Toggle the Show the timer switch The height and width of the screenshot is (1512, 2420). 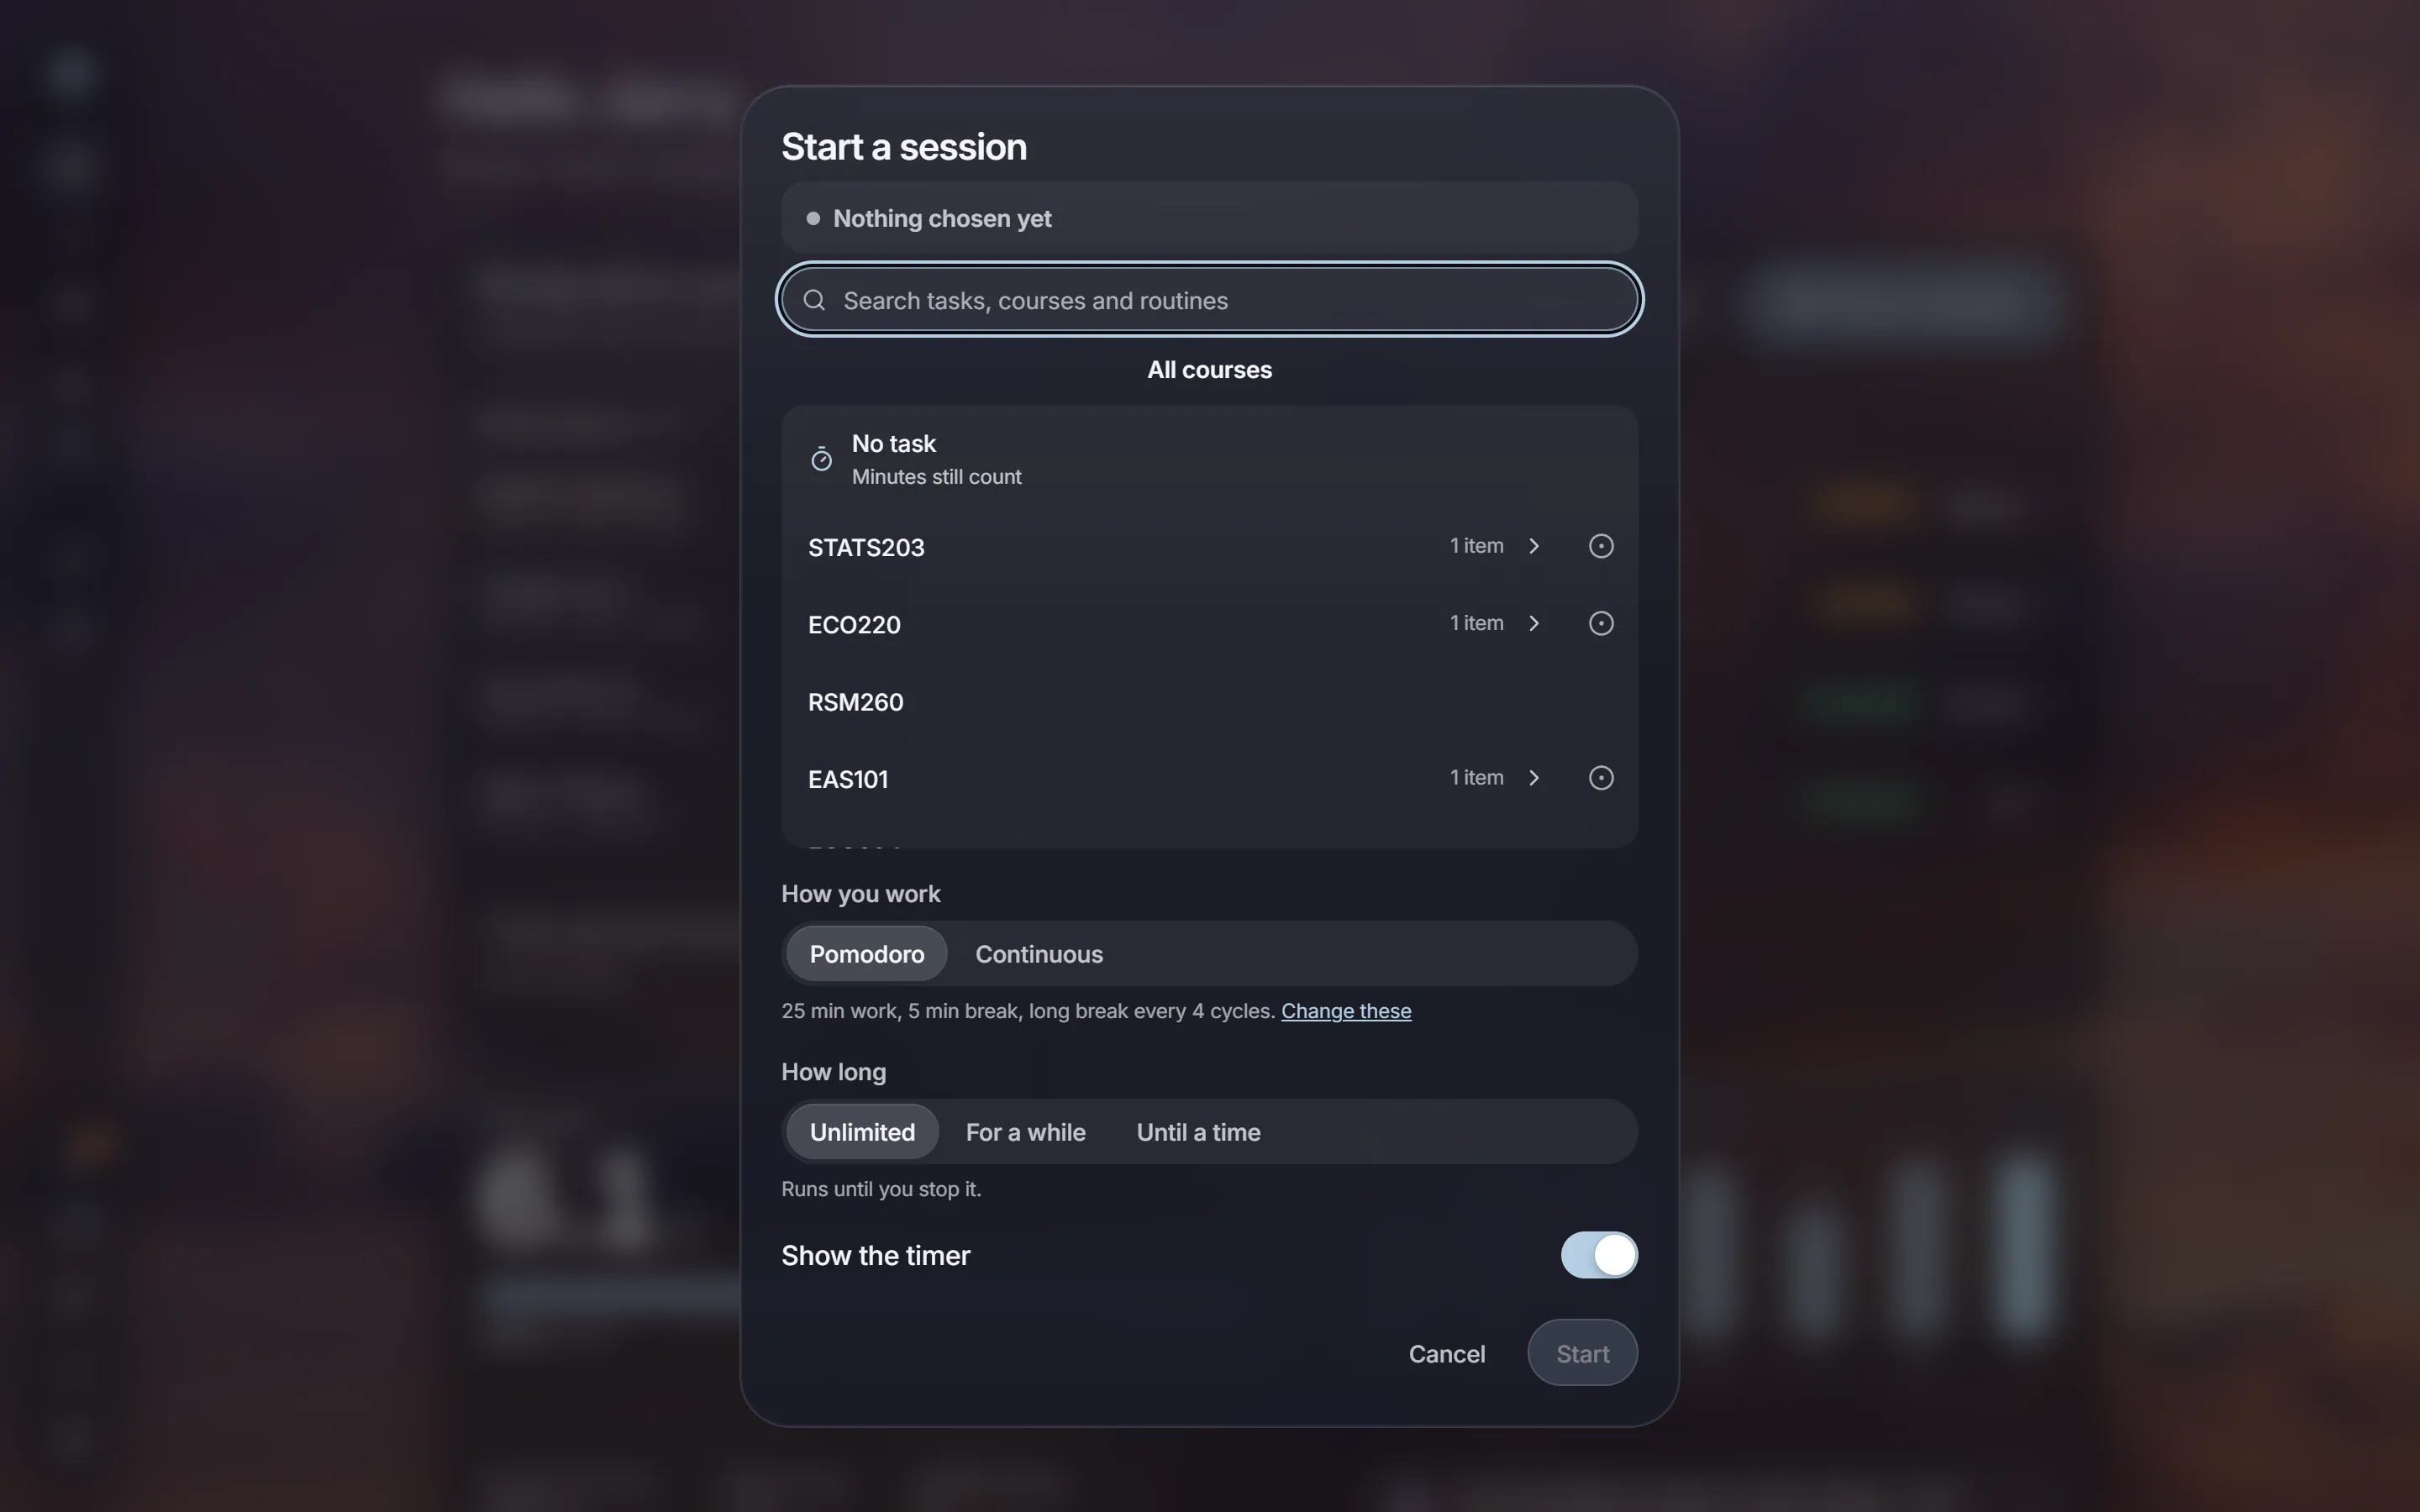pos(1599,1255)
